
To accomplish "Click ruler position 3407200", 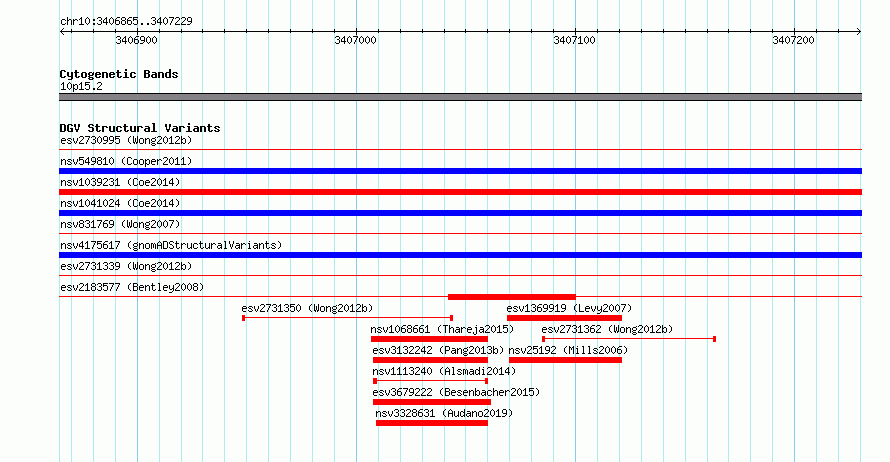I will [794, 40].
